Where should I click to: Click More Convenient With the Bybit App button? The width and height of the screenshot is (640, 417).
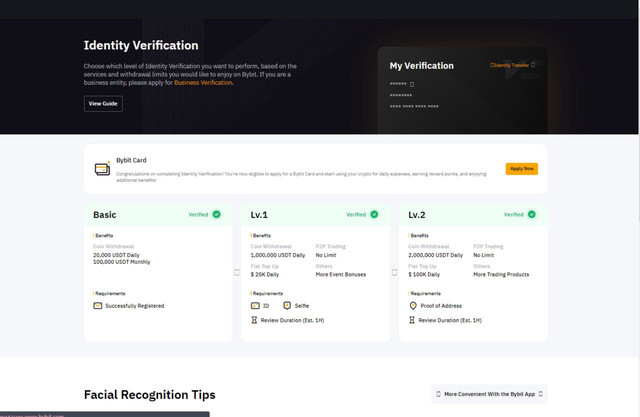(x=489, y=394)
